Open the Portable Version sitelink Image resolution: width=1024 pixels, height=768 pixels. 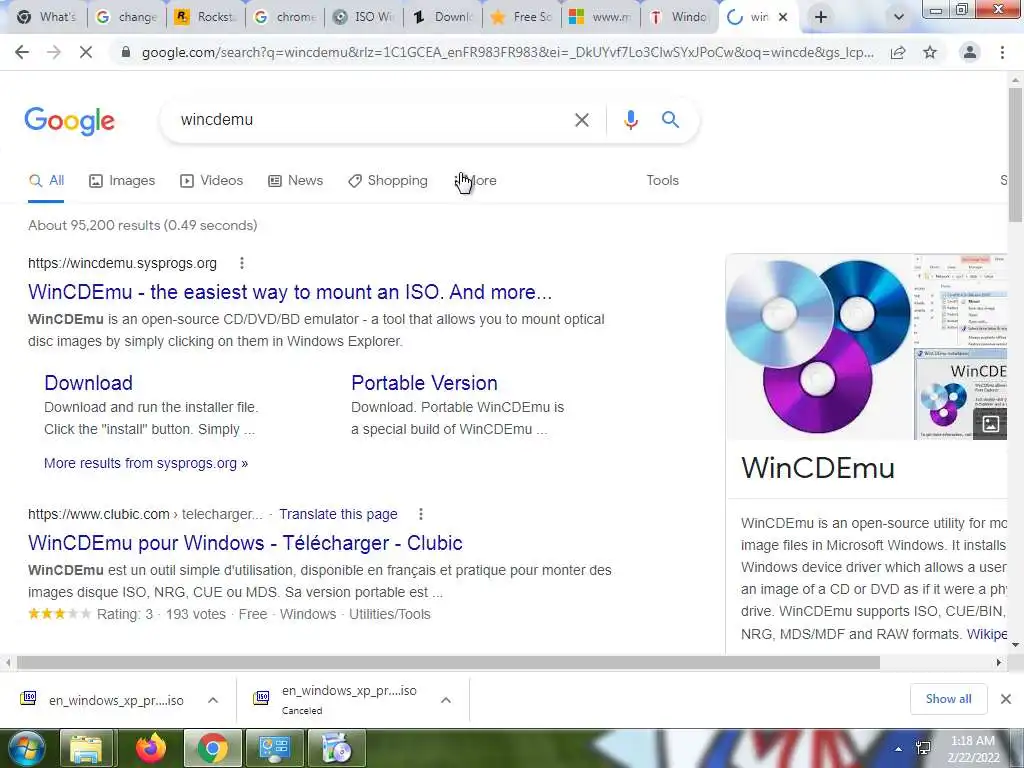[424, 383]
